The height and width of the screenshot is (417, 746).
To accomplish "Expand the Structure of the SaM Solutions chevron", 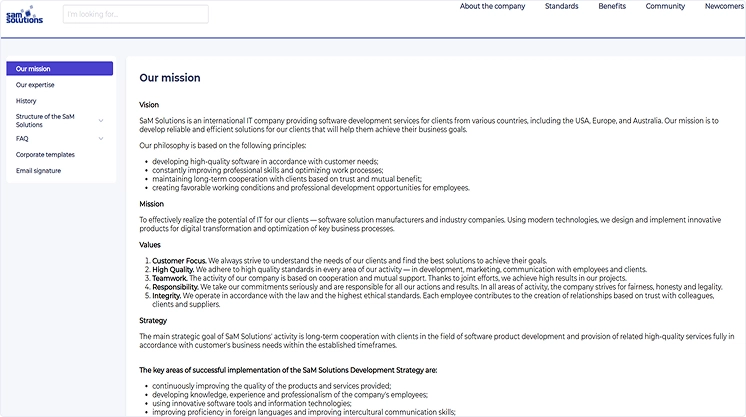I will tap(101, 120).
